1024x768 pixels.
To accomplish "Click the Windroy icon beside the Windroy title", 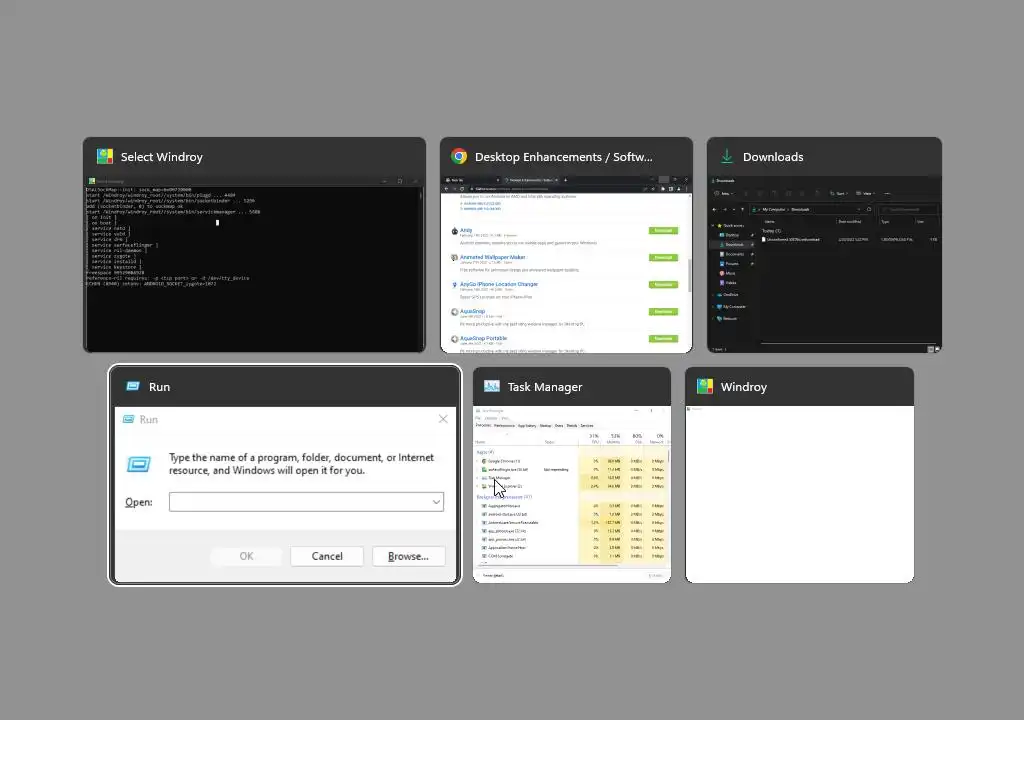I will [705, 386].
